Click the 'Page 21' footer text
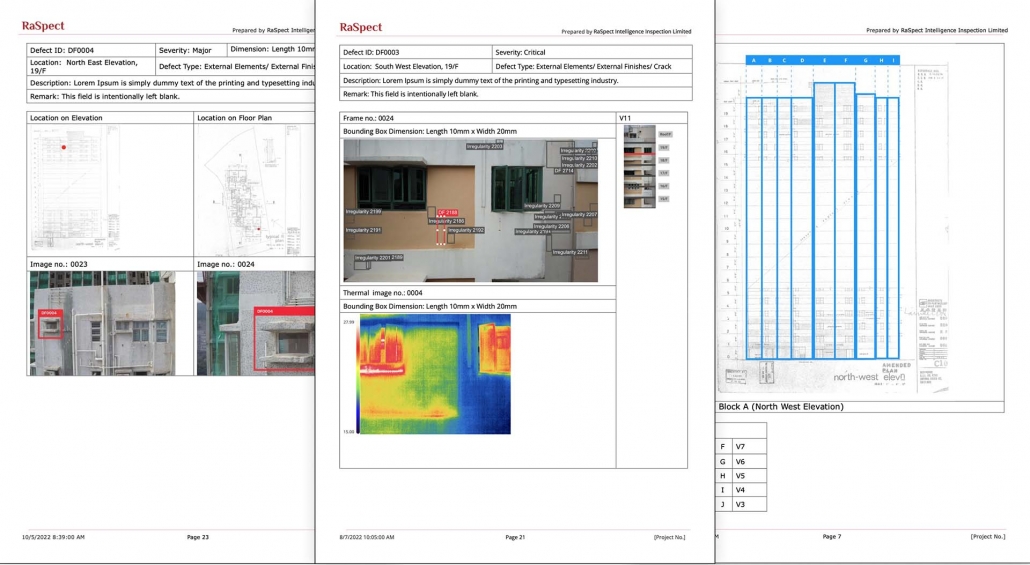1030x565 pixels. click(x=515, y=537)
